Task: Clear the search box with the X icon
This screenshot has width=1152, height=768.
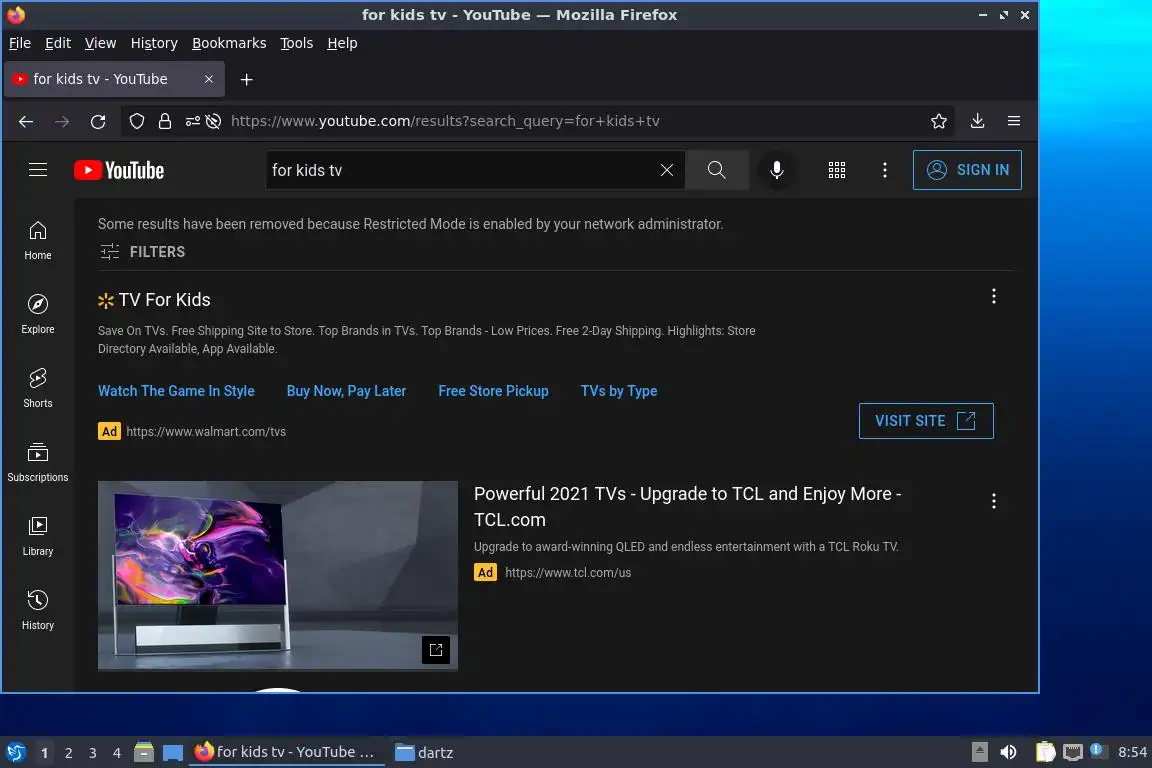Action: 666,170
